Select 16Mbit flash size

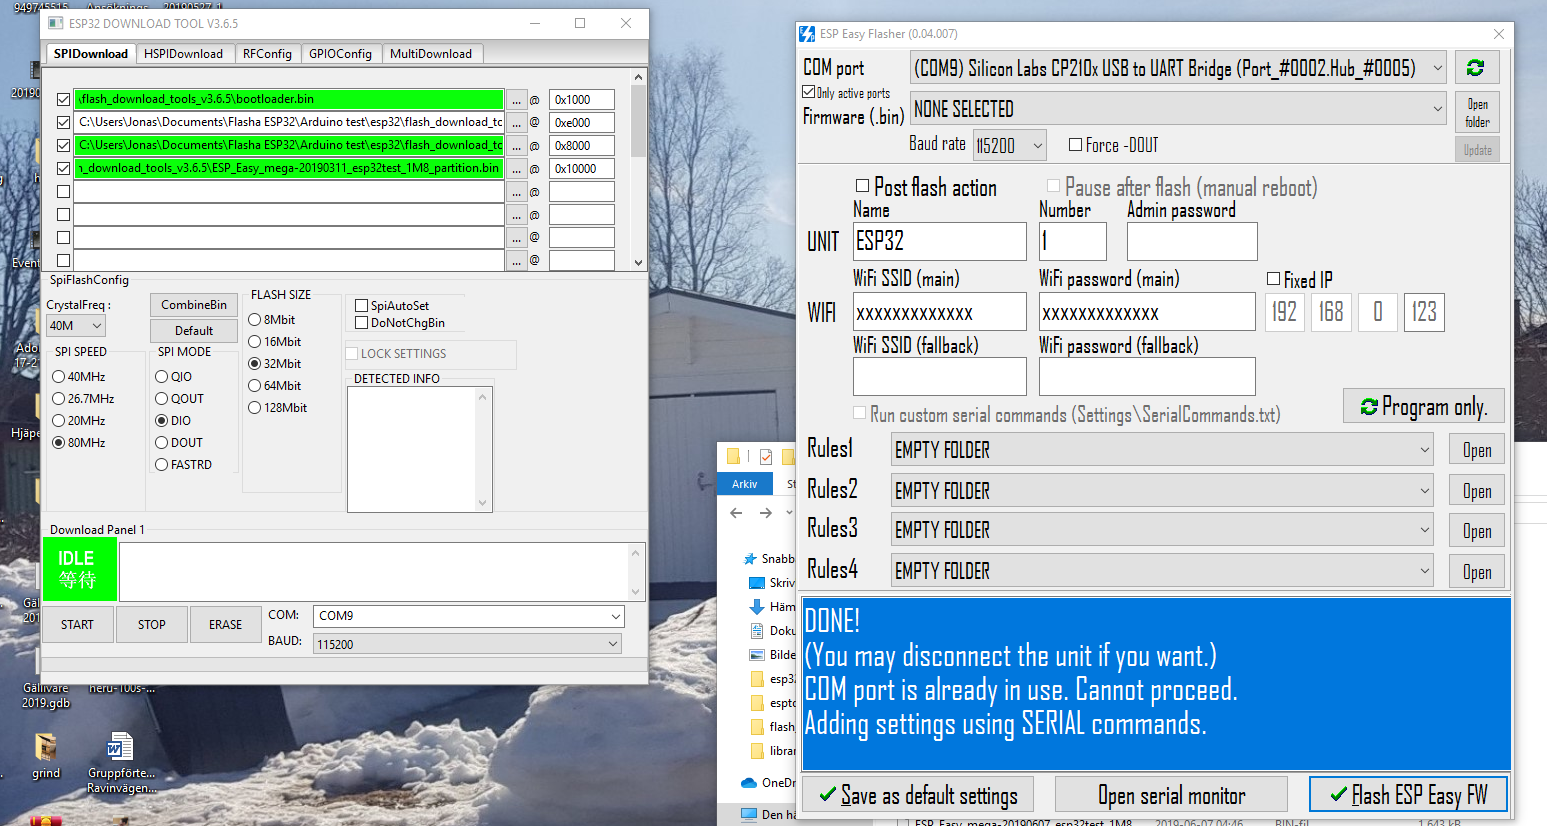(255, 342)
